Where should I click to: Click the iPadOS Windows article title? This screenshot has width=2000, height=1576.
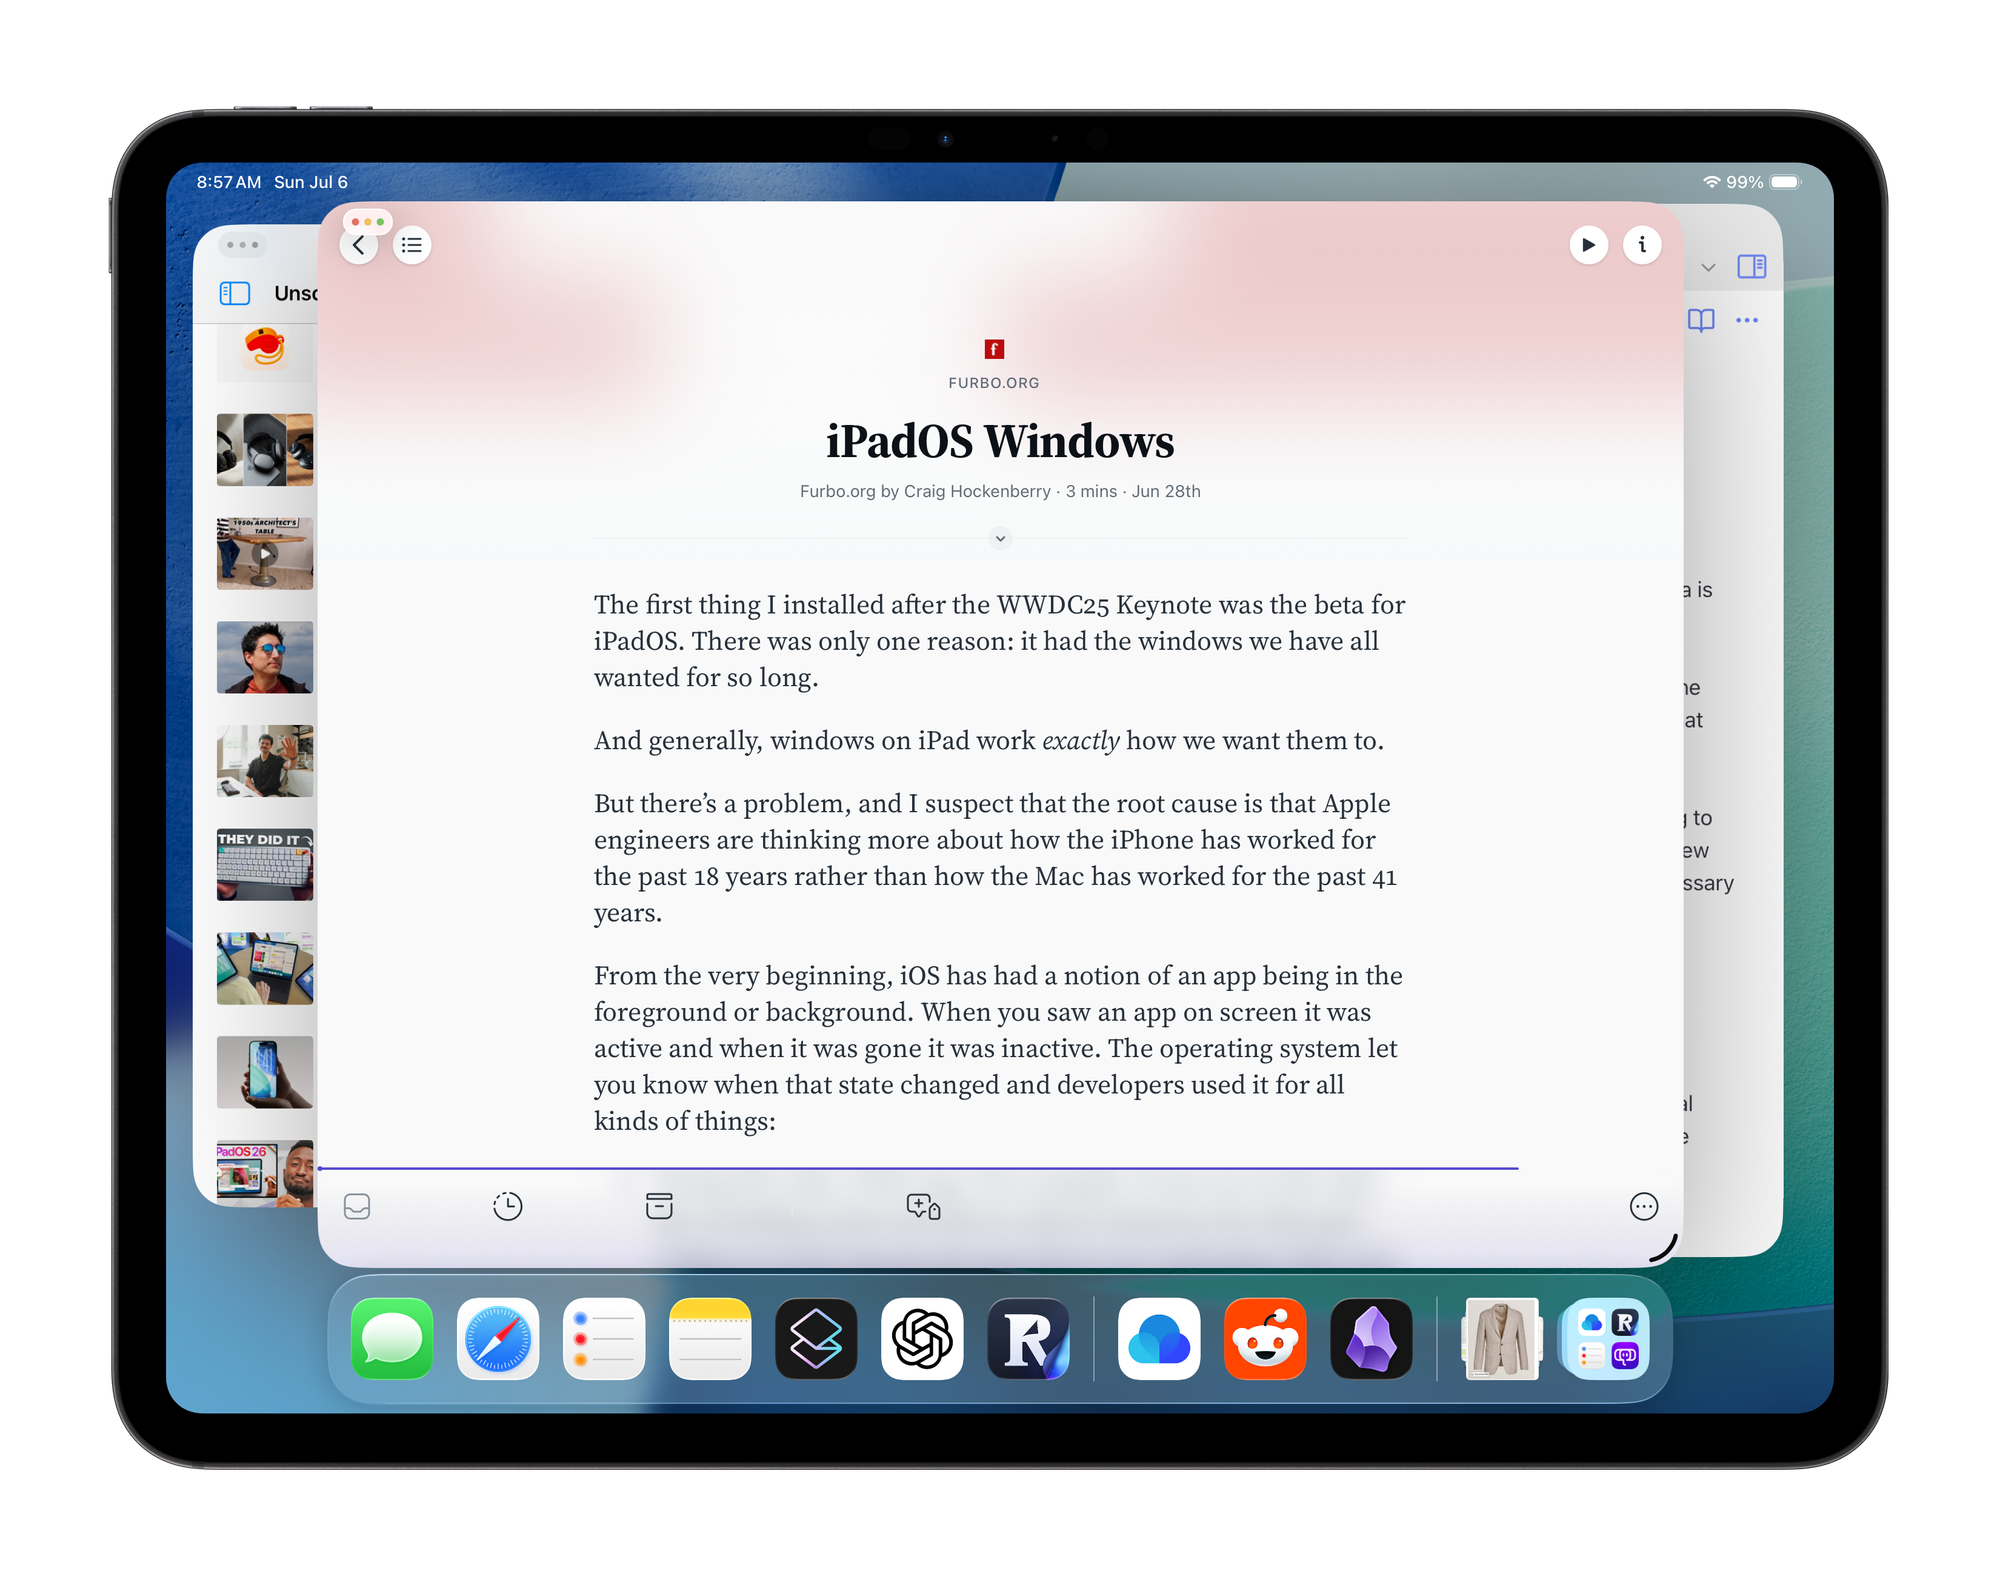pos(1000,442)
